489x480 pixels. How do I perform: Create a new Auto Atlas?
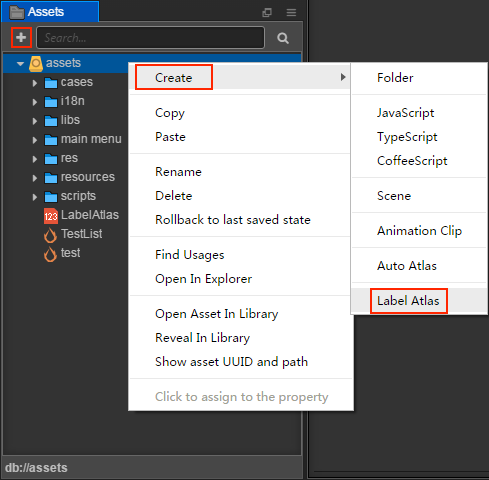(x=420, y=266)
